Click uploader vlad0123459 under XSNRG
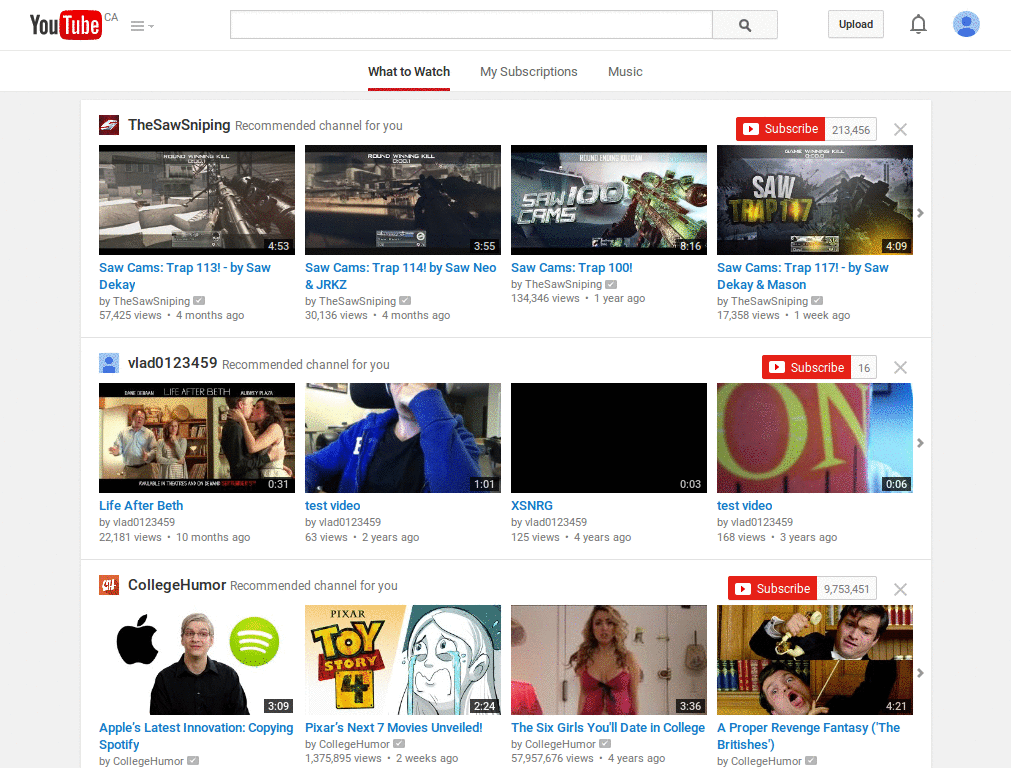This screenshot has height=768, width=1024. 556,522
